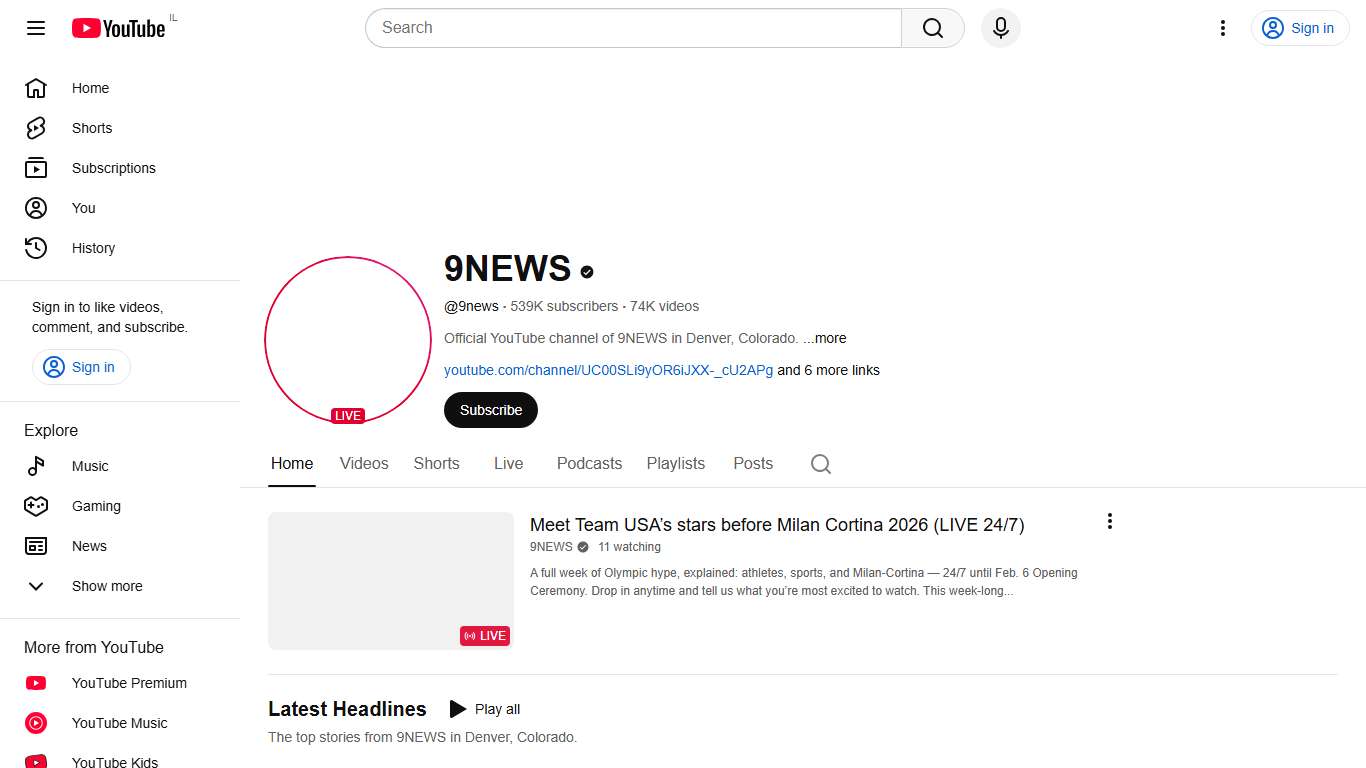1366x768 pixels.
Task: Open three-dot menu on Team USA video
Action: click(1109, 521)
